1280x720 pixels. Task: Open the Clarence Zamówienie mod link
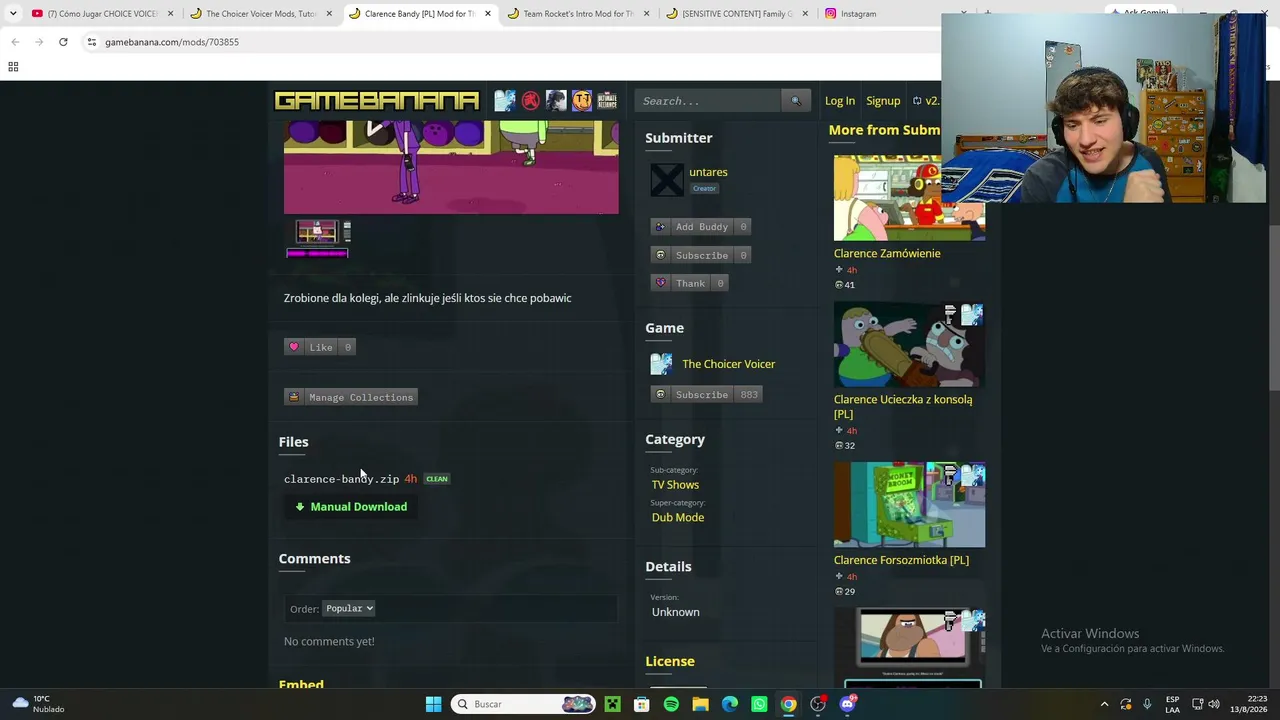coord(887,254)
